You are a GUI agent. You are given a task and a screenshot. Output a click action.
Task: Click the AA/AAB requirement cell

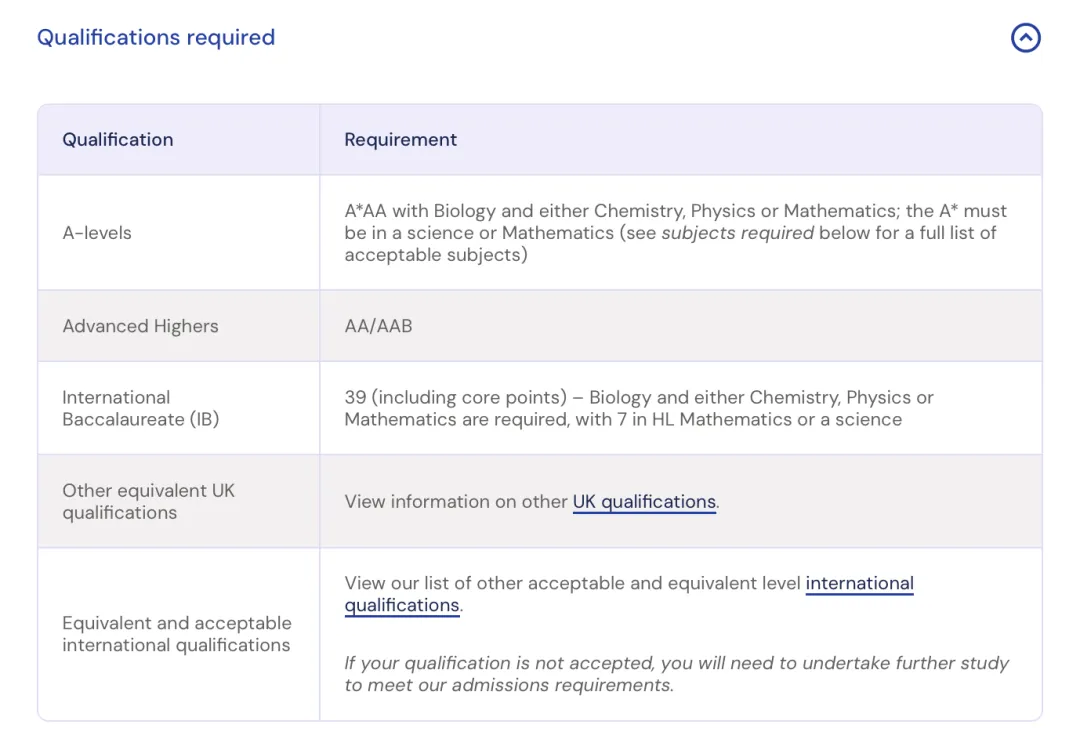click(x=378, y=326)
